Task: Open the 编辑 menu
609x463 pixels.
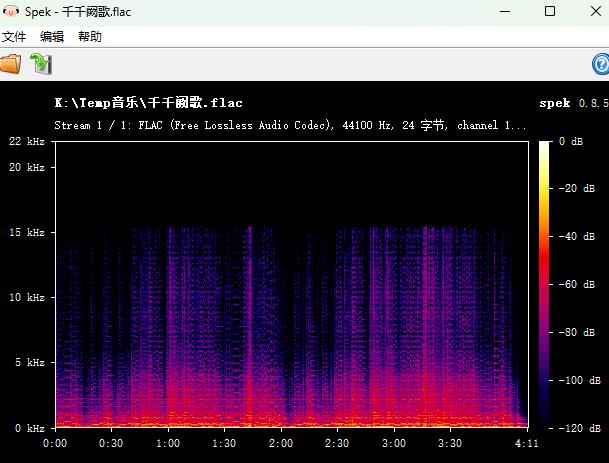Action: 52,37
